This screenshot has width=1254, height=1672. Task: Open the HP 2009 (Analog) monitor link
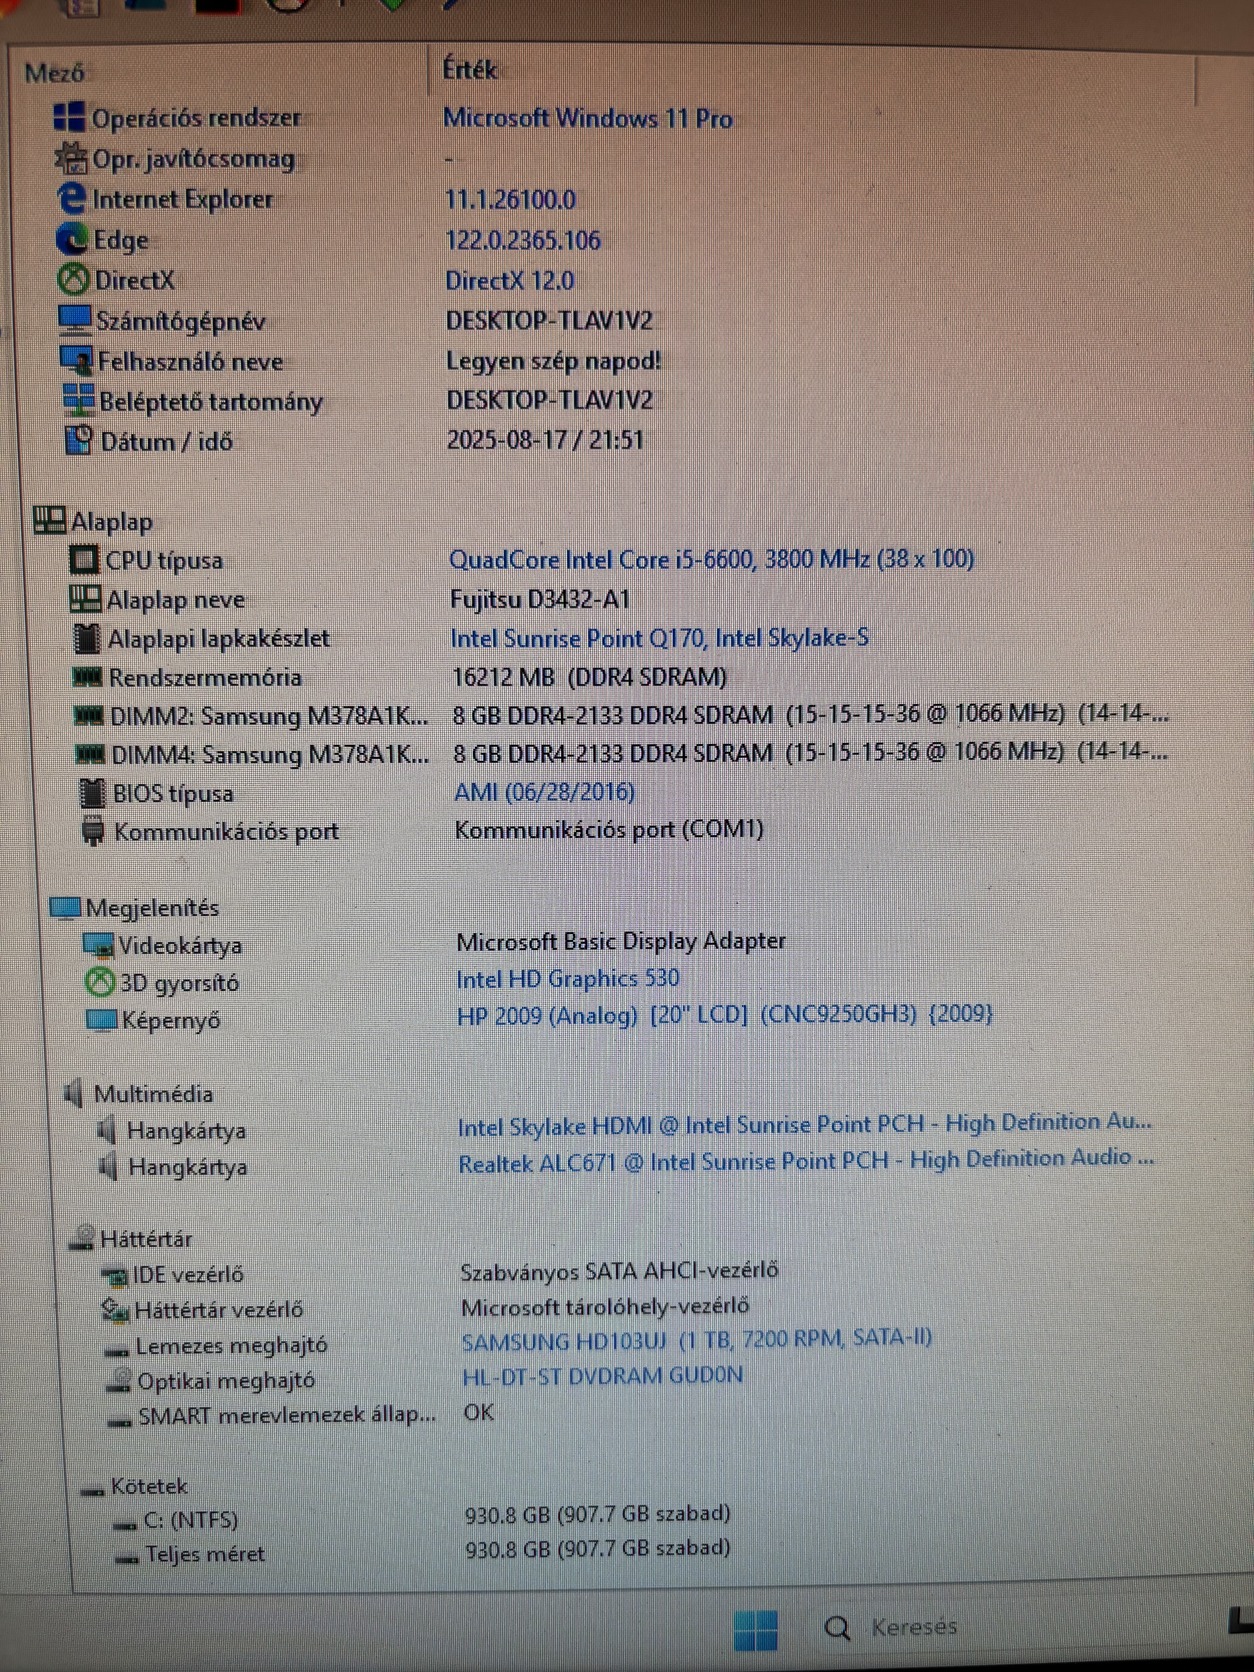724,1014
